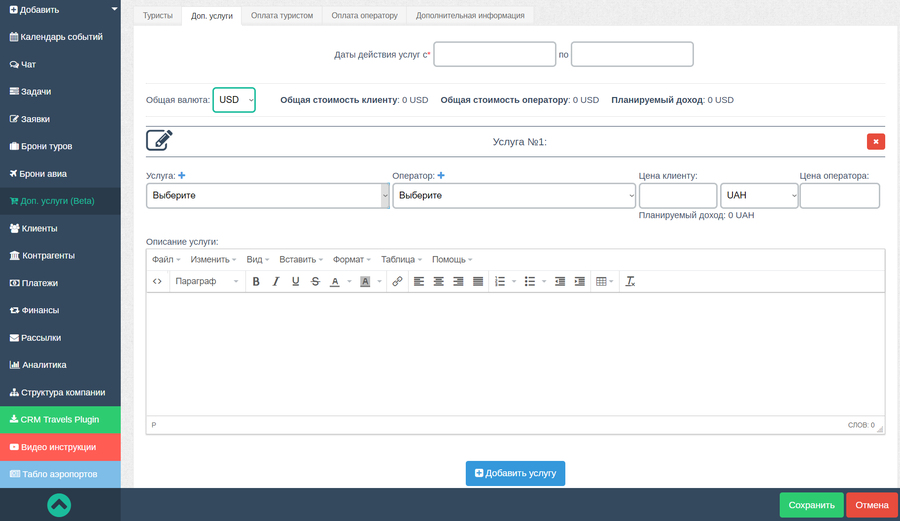Open the text color picker
This screenshot has width=900, height=521.
(336, 282)
